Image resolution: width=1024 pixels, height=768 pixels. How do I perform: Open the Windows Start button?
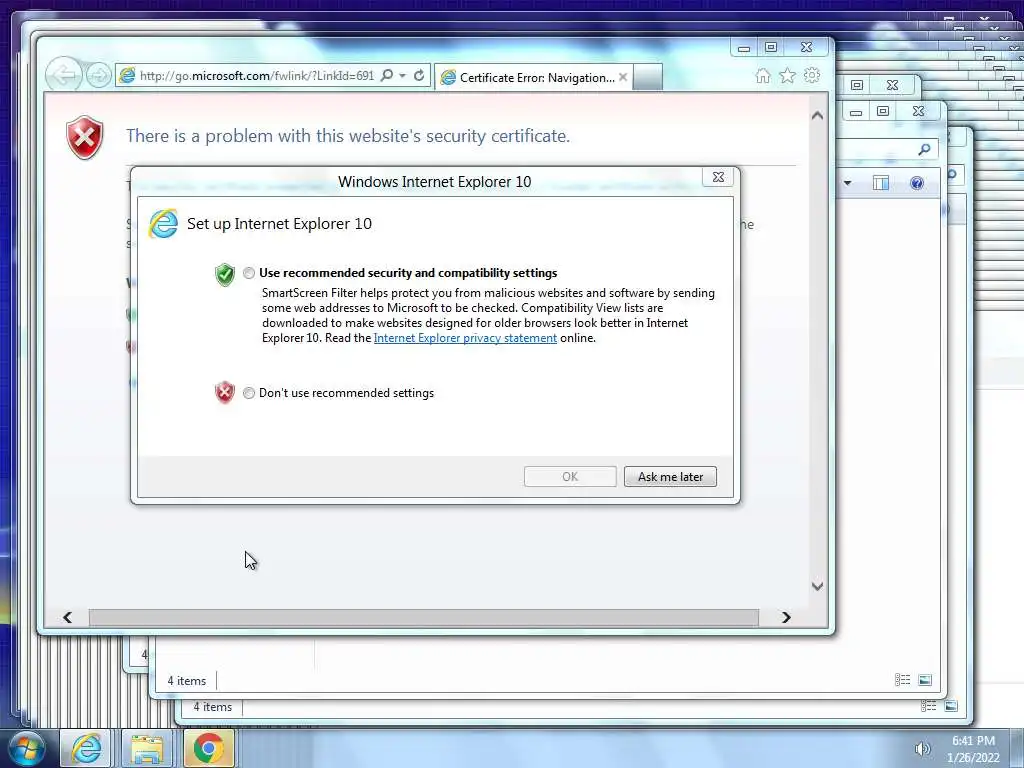25,748
